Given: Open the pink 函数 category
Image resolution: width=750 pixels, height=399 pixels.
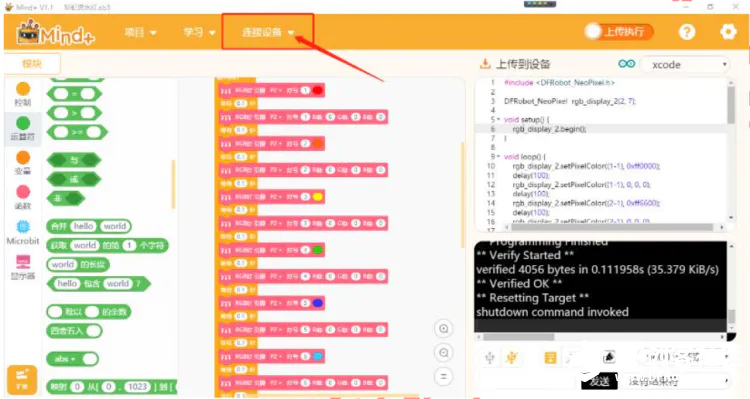Looking at the screenshot, I should (x=22, y=198).
